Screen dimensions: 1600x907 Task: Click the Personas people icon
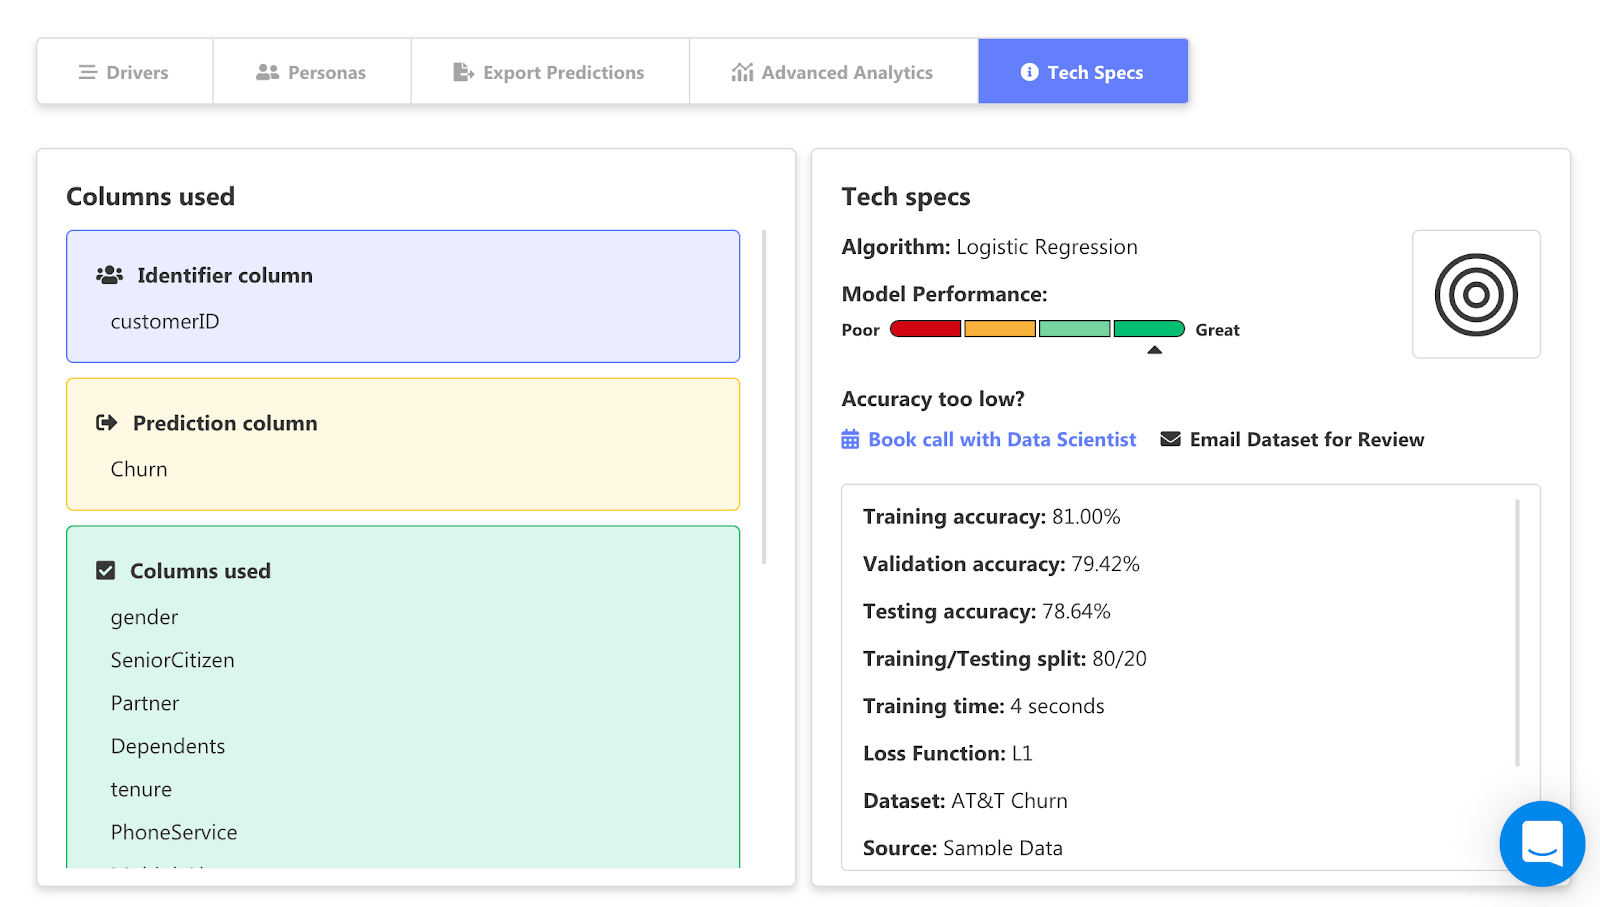point(265,71)
